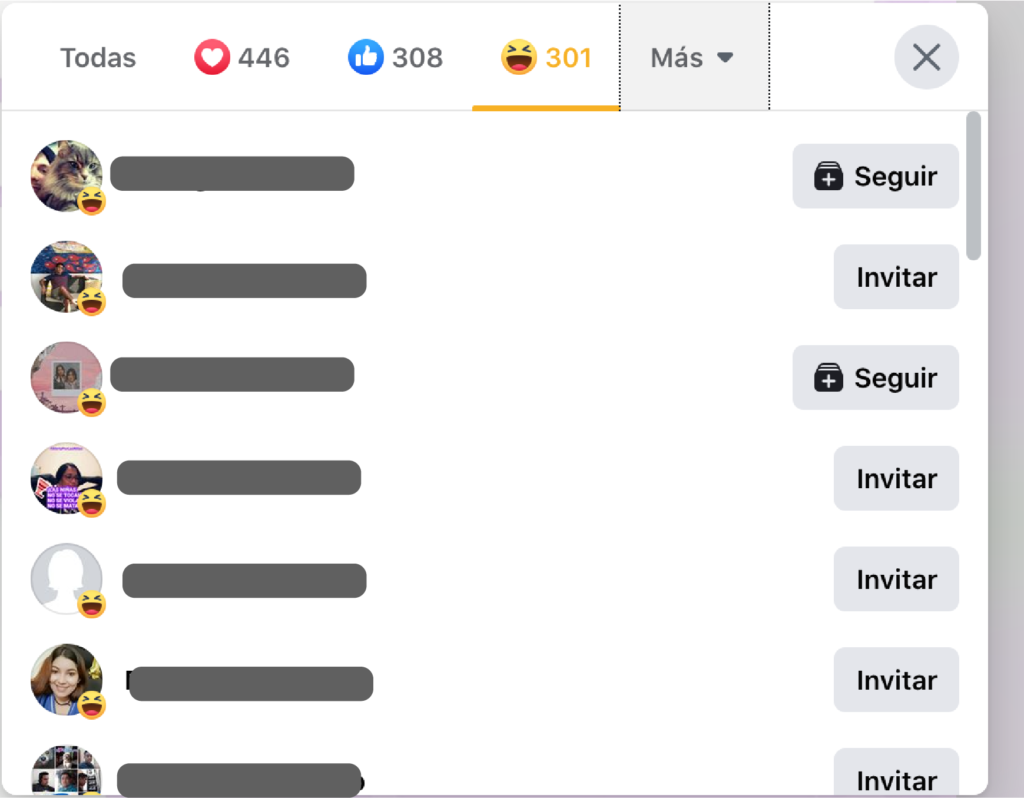Click the laughing face icon in tabs
Image resolution: width=1024 pixels, height=798 pixels.
[519, 57]
